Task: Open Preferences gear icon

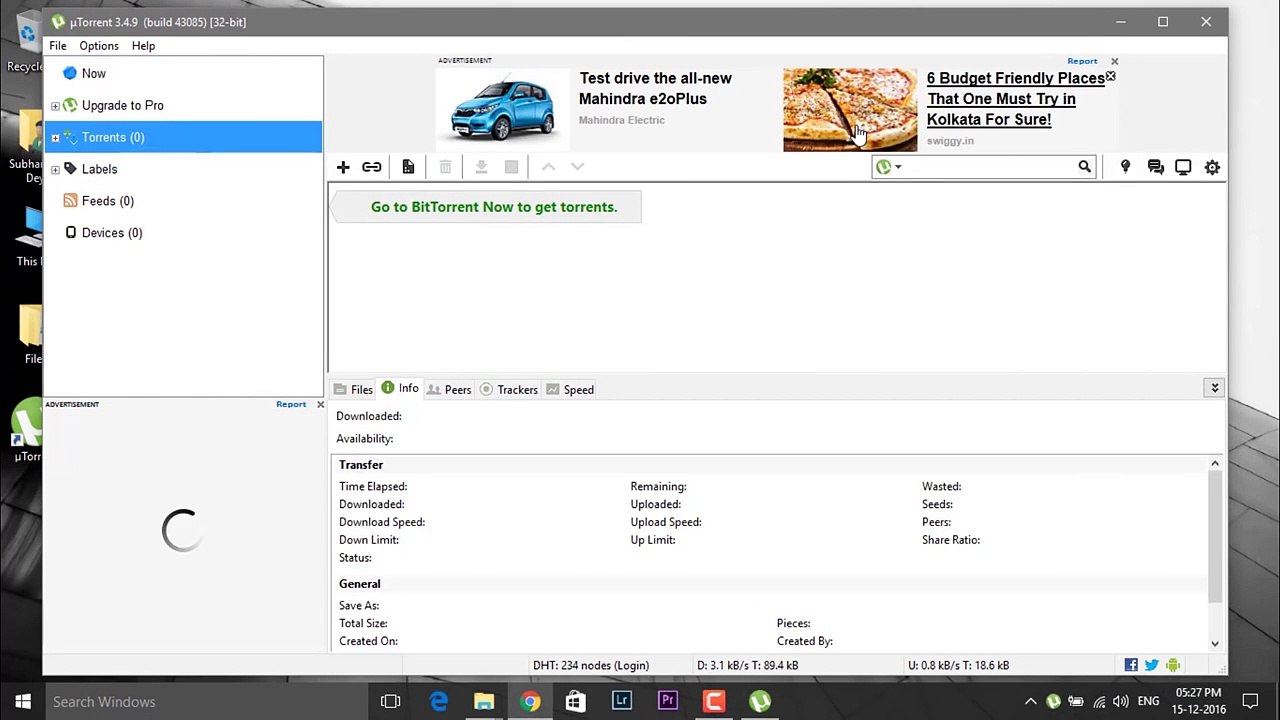Action: (x=1212, y=167)
